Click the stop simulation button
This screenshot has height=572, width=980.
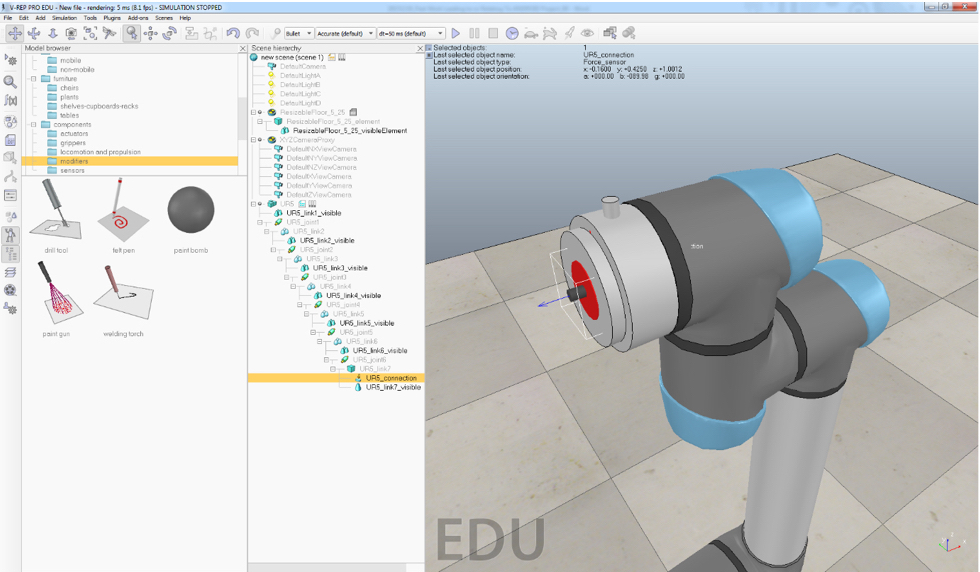[493, 33]
